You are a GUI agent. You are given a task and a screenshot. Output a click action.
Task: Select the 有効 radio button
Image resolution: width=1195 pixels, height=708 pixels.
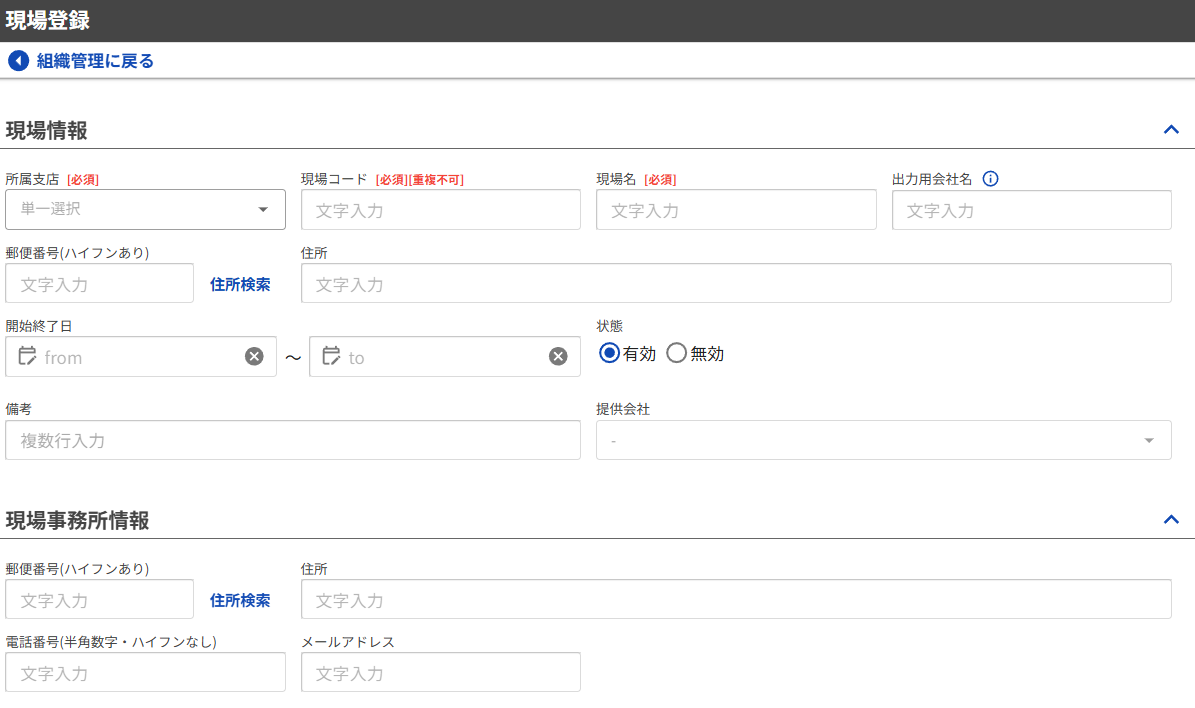609,353
